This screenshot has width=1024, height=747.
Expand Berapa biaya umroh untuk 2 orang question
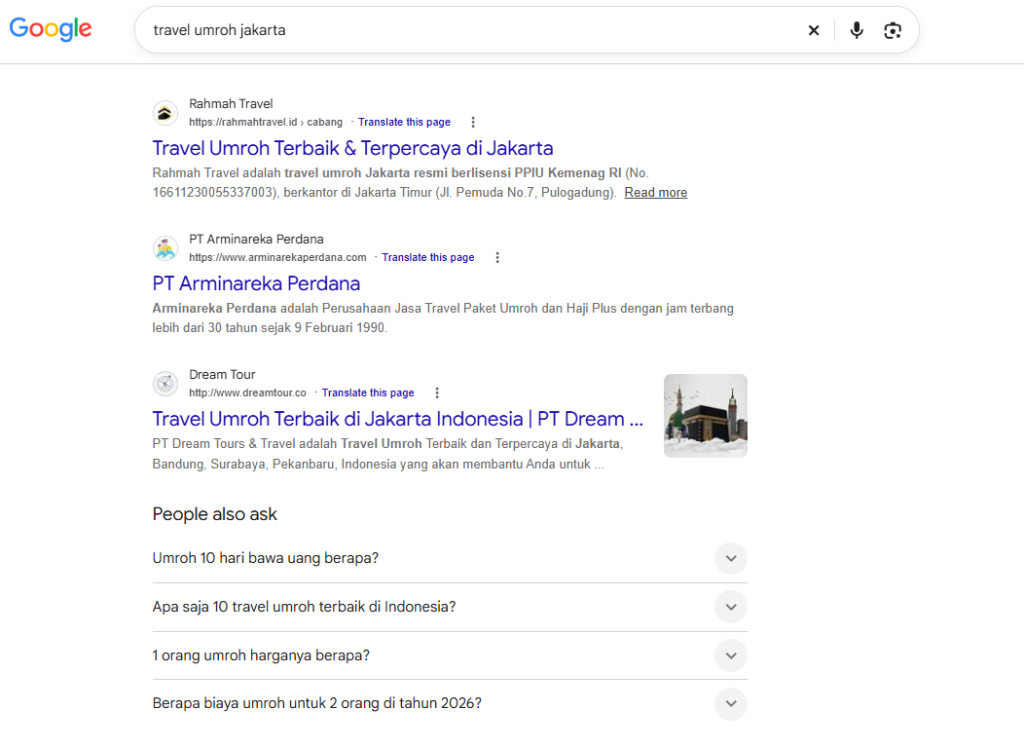coord(449,703)
